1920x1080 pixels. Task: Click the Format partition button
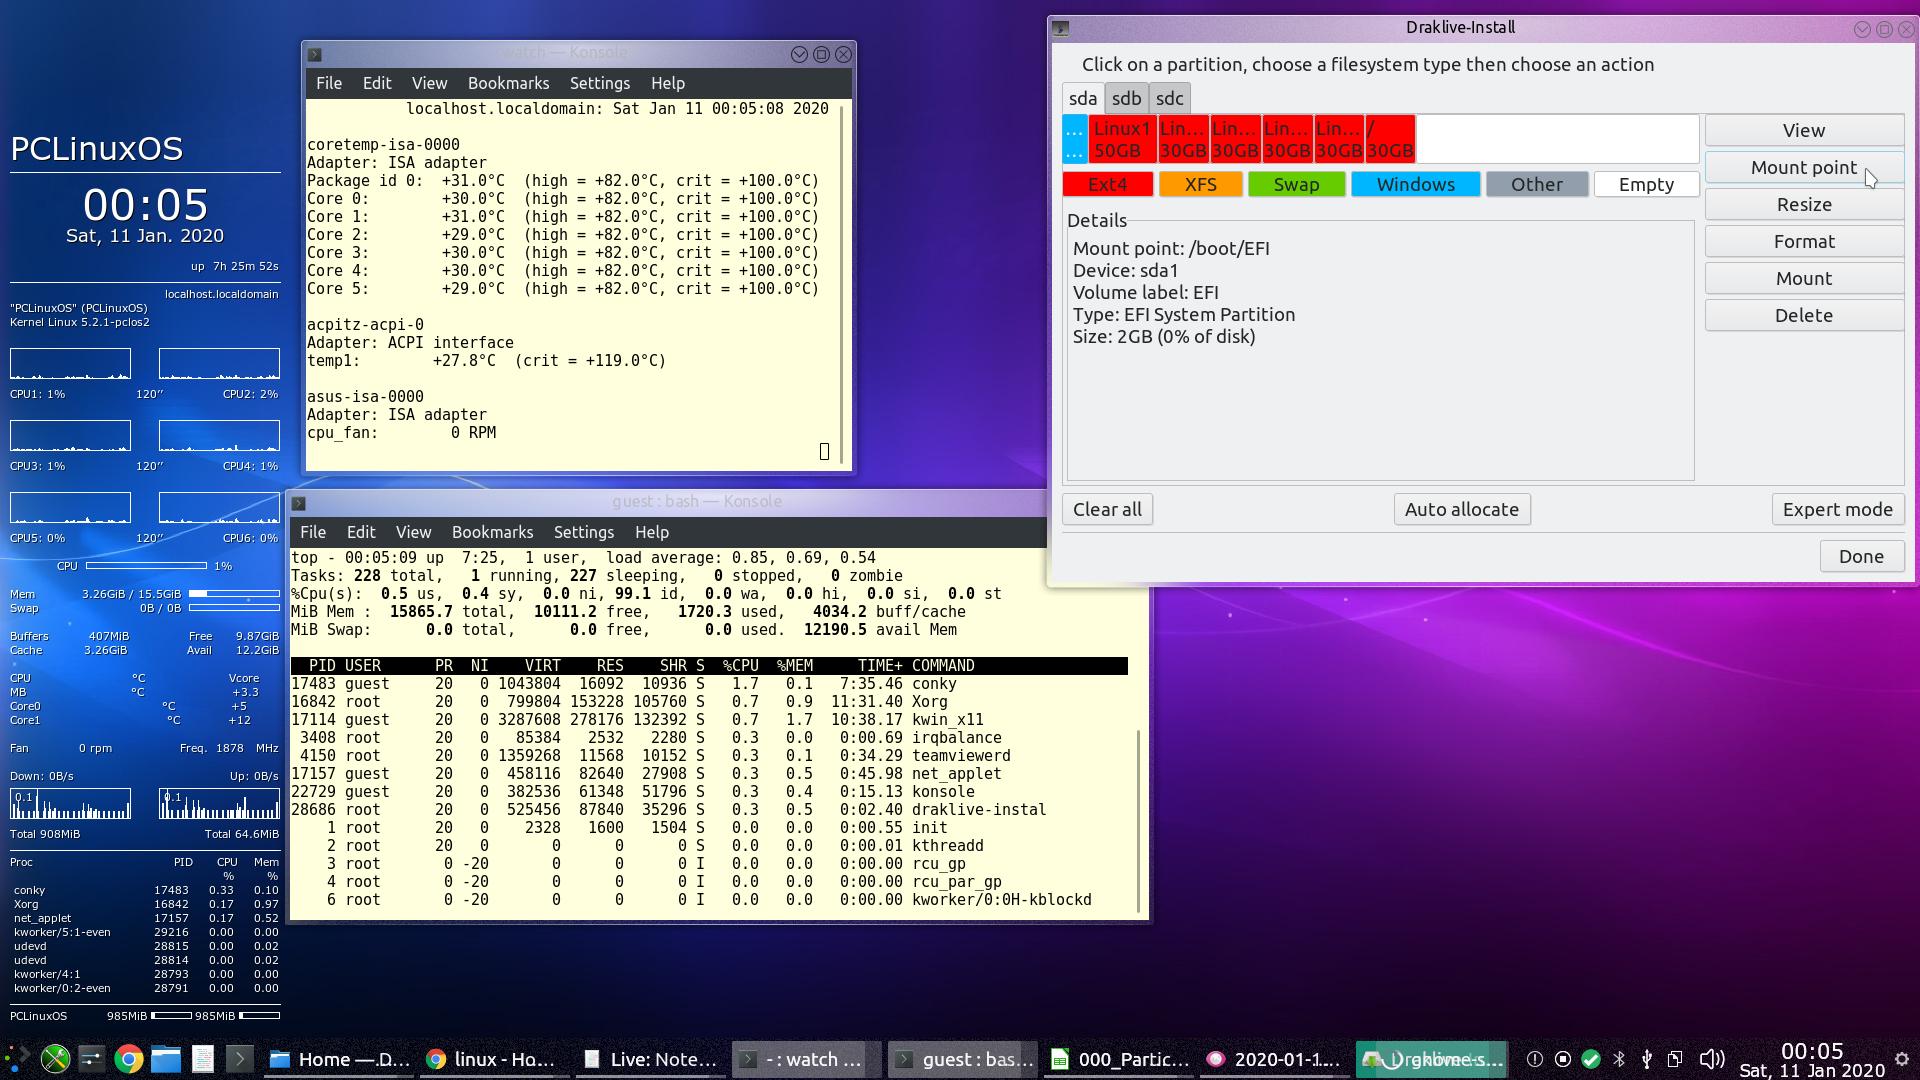pos(1804,241)
